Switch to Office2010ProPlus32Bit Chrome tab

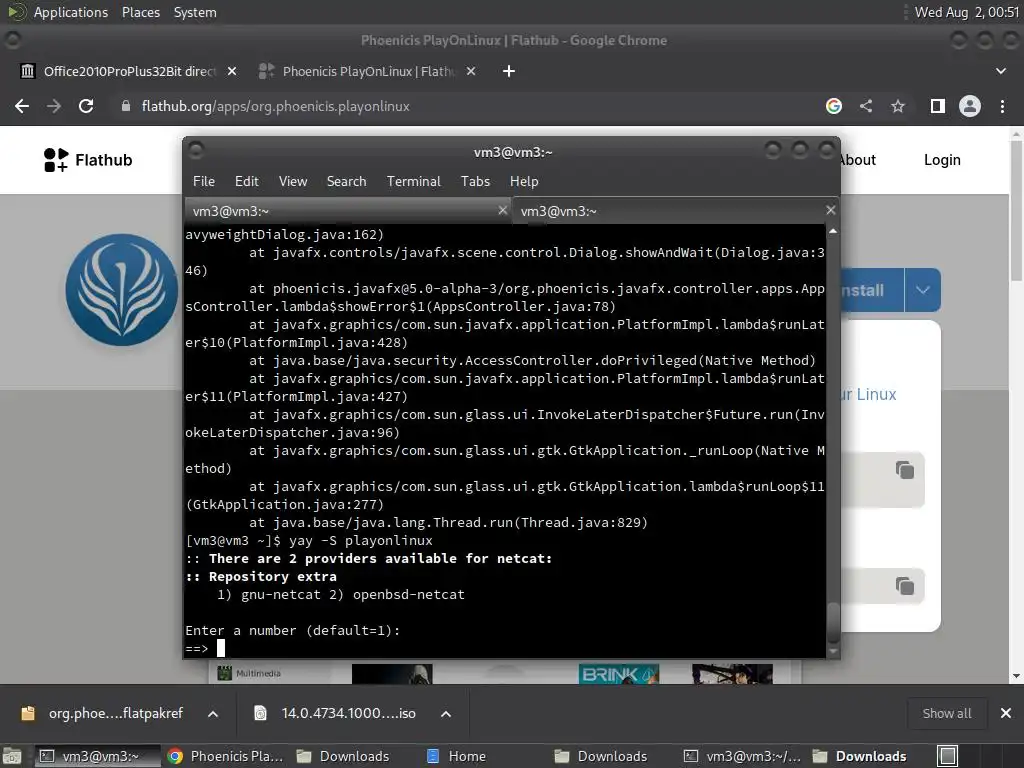click(129, 71)
